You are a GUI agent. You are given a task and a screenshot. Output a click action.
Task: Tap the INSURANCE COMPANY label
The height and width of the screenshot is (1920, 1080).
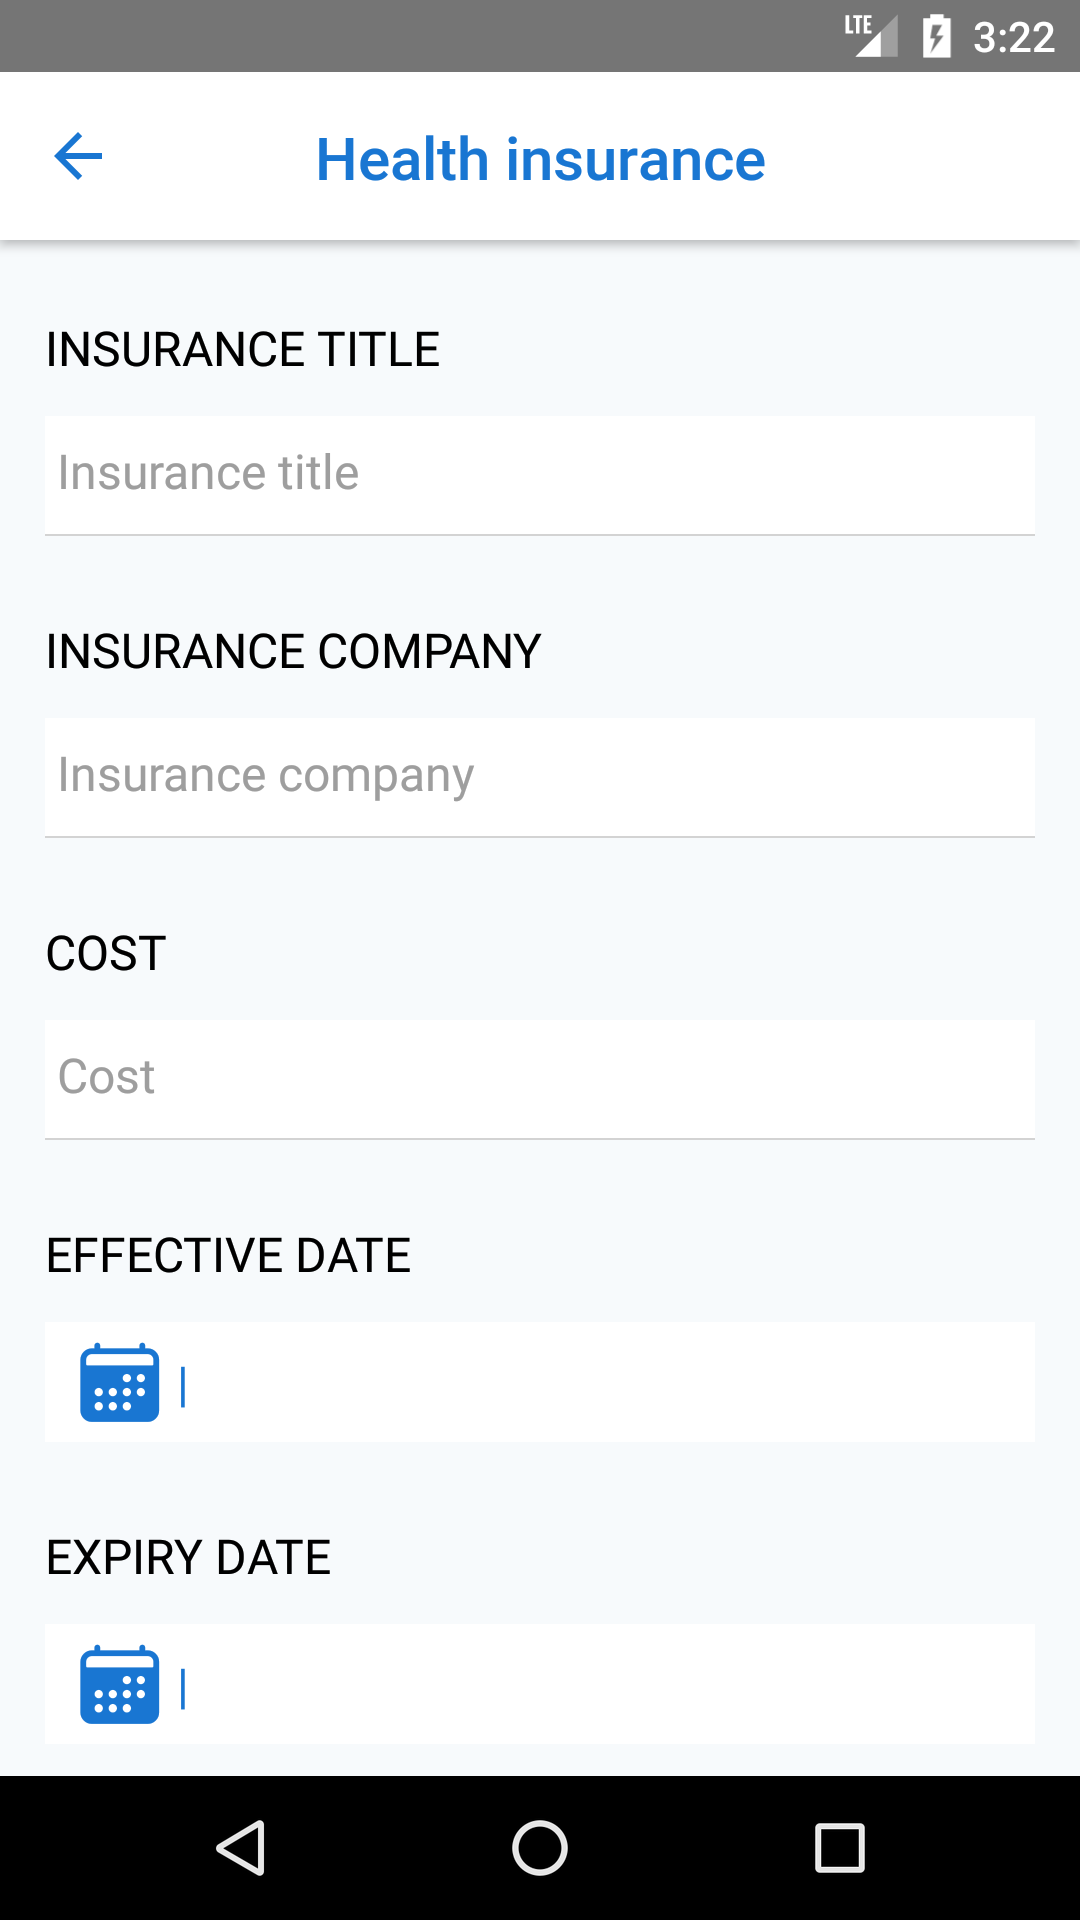point(294,652)
